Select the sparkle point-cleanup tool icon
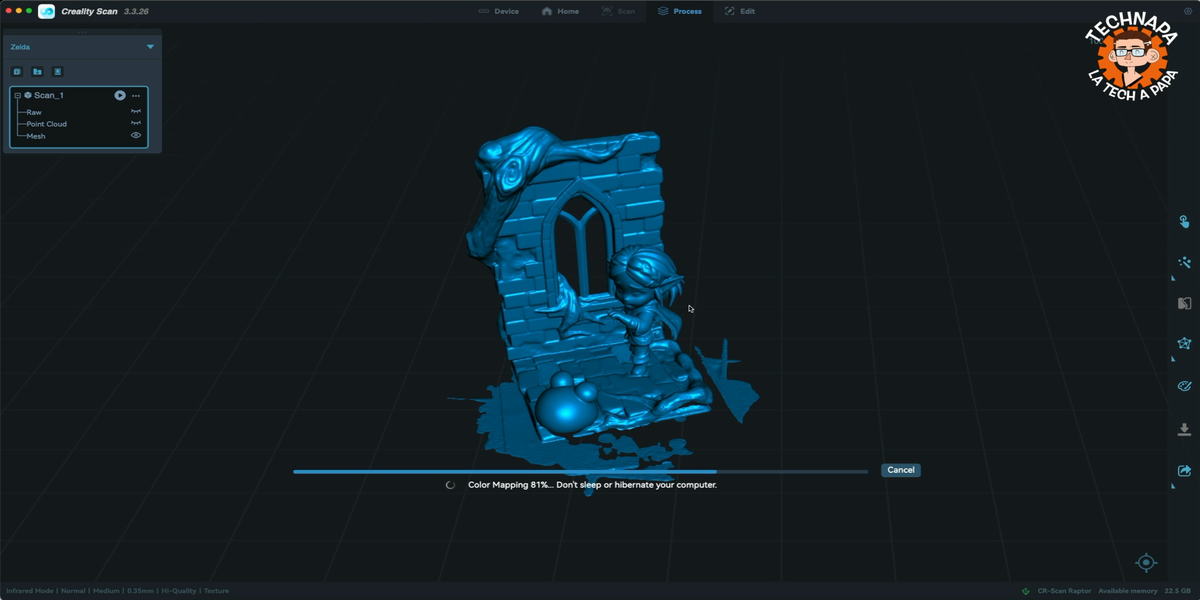The width and height of the screenshot is (1200, 600). [1184, 262]
